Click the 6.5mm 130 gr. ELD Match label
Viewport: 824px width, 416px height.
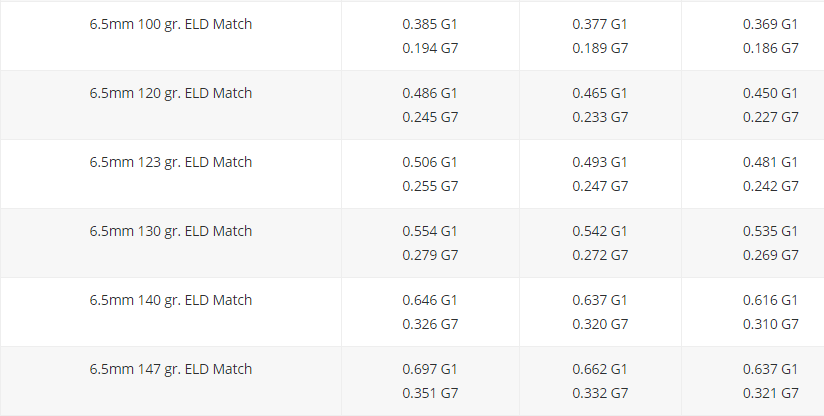point(171,232)
